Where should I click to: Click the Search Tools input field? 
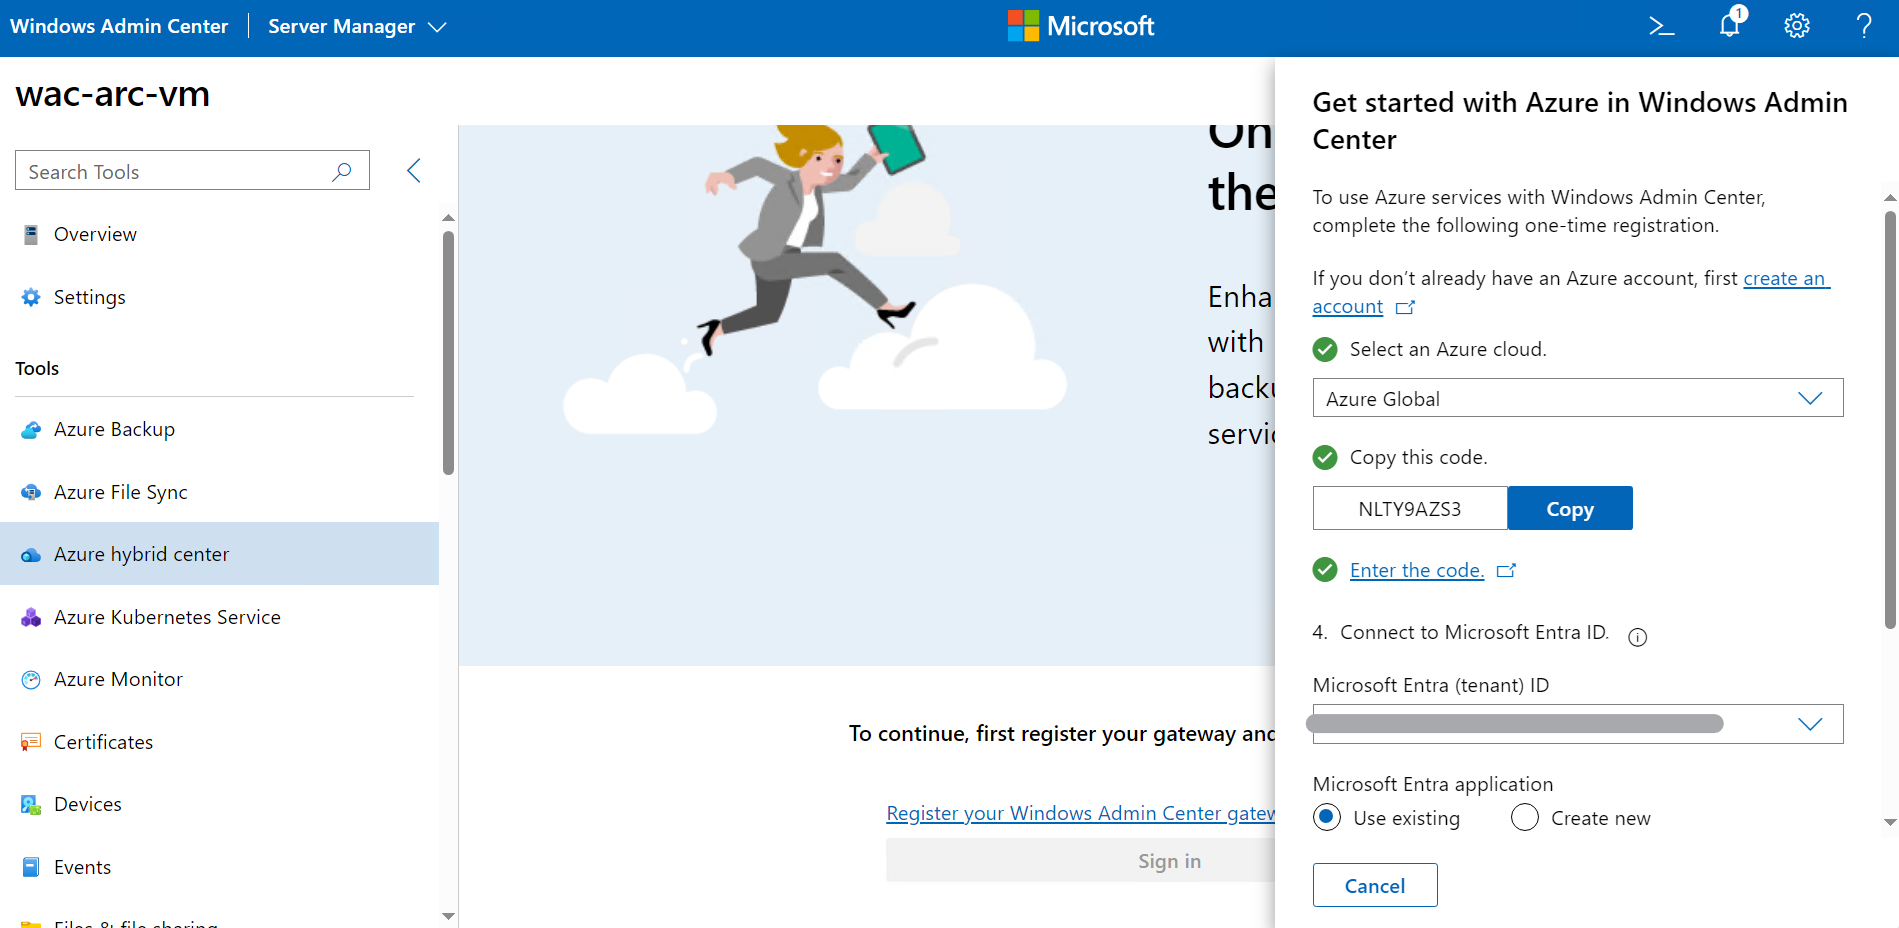(192, 171)
